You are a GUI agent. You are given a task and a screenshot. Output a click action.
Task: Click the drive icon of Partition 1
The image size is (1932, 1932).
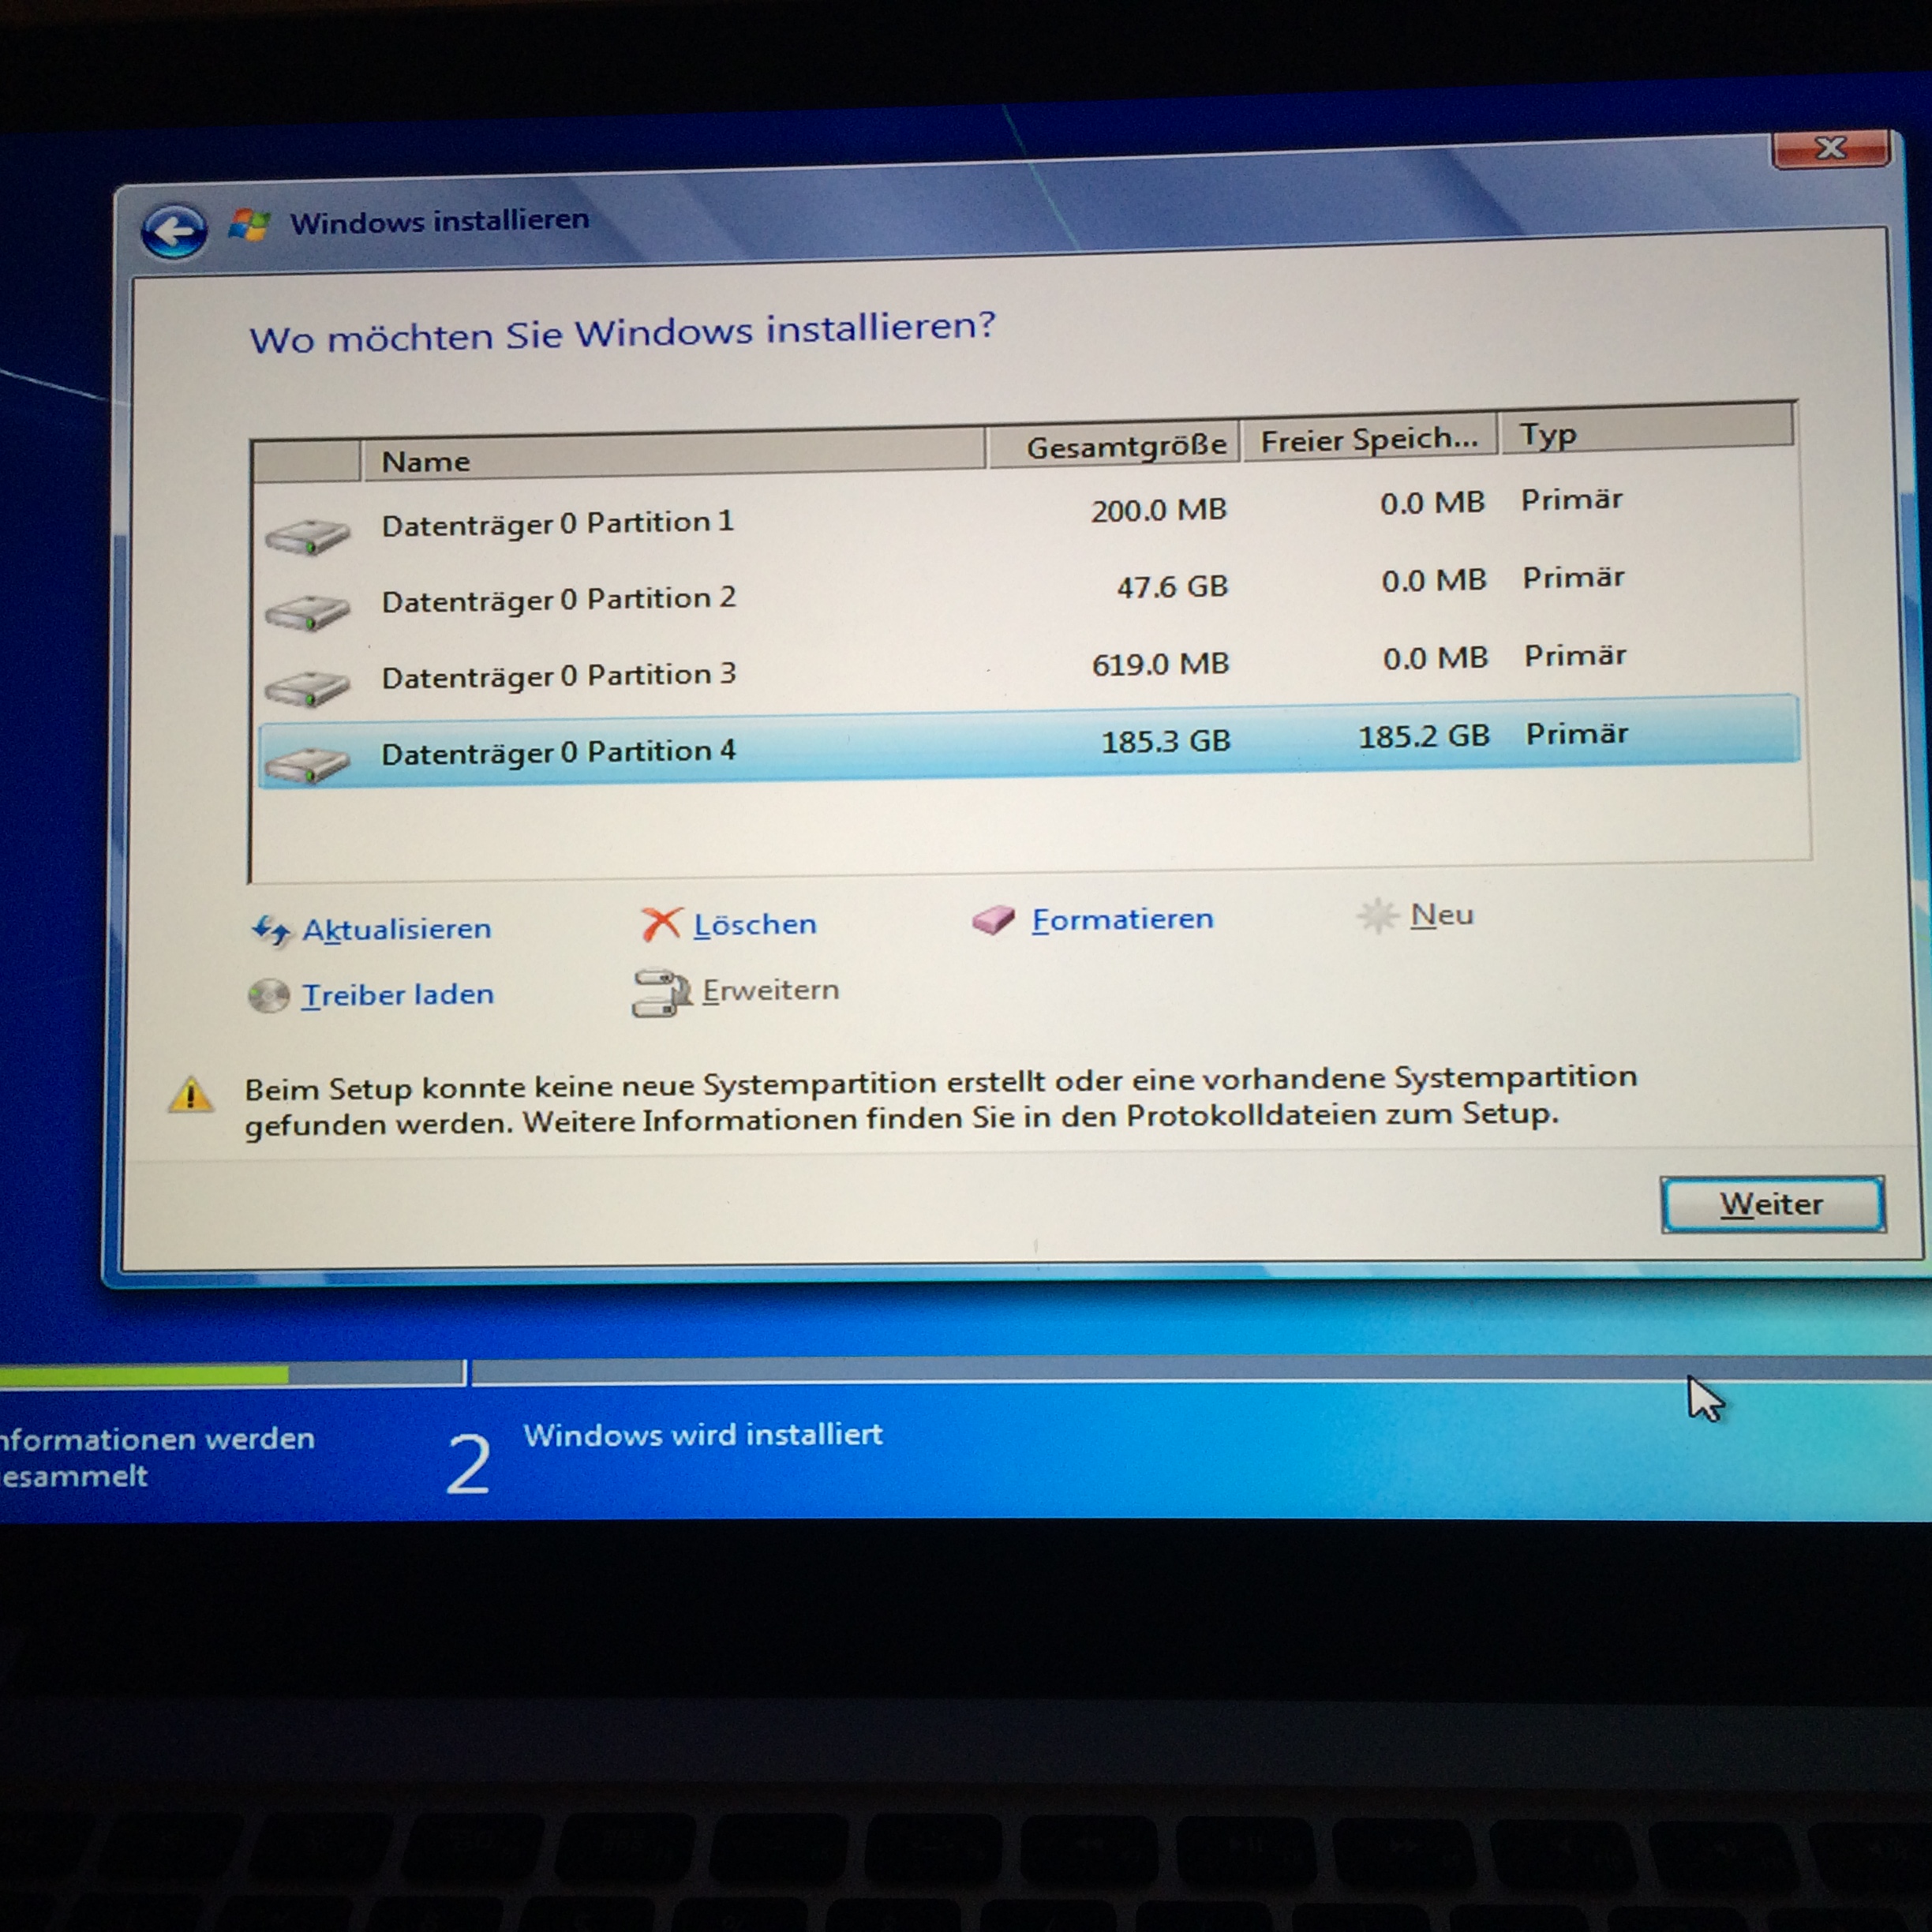pyautogui.click(x=307, y=535)
